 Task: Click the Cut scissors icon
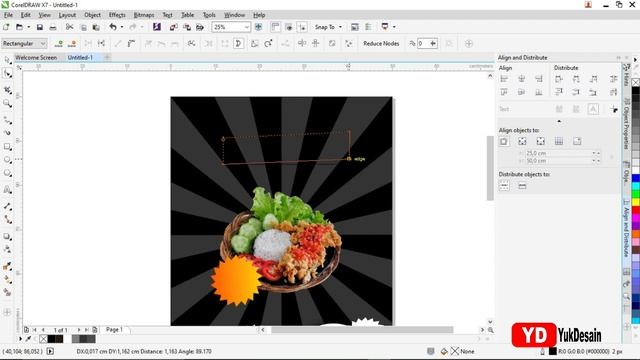click(69, 27)
